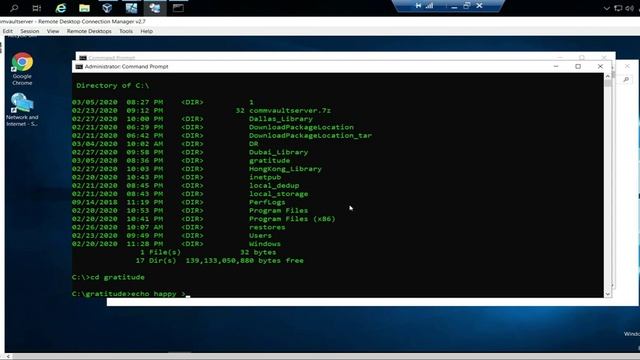
Task: Click 'Dallas_Library' directory entry
Action: coord(281,119)
